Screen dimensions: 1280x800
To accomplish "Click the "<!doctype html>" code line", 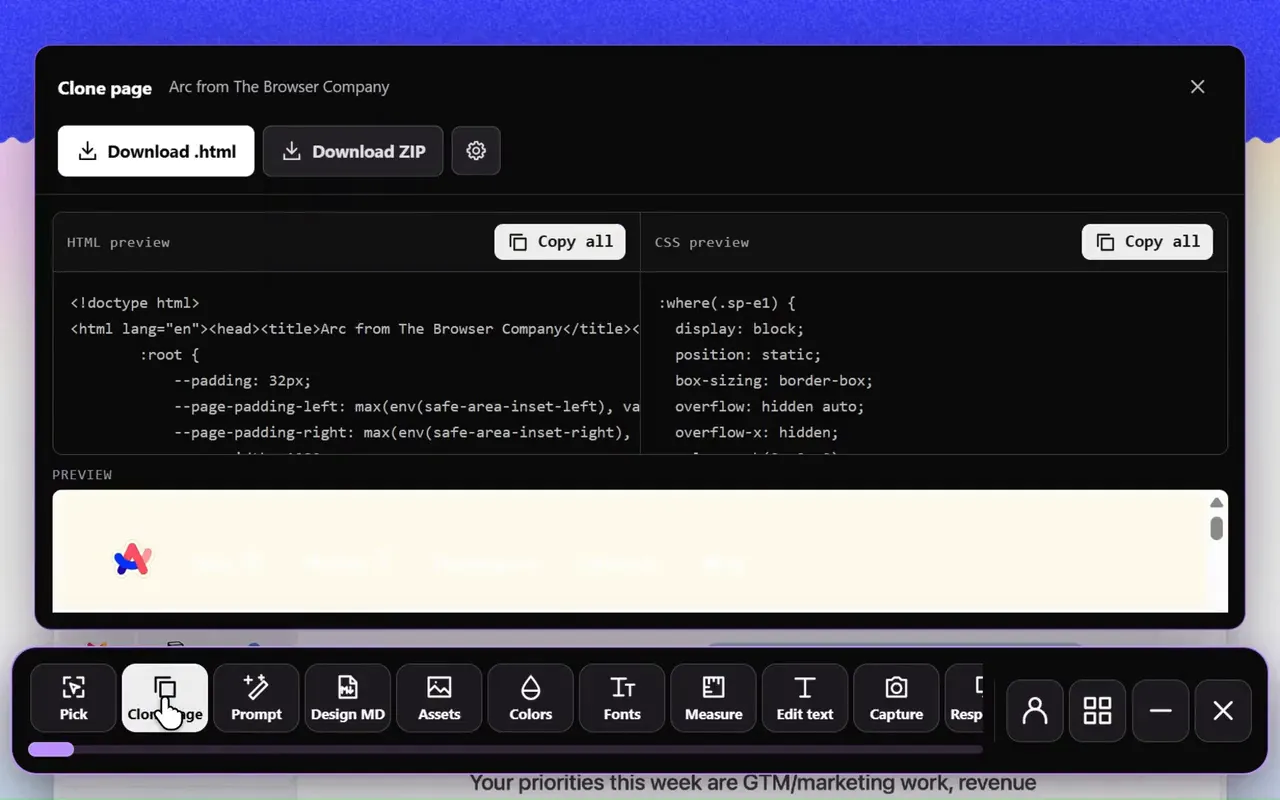I will click(135, 303).
